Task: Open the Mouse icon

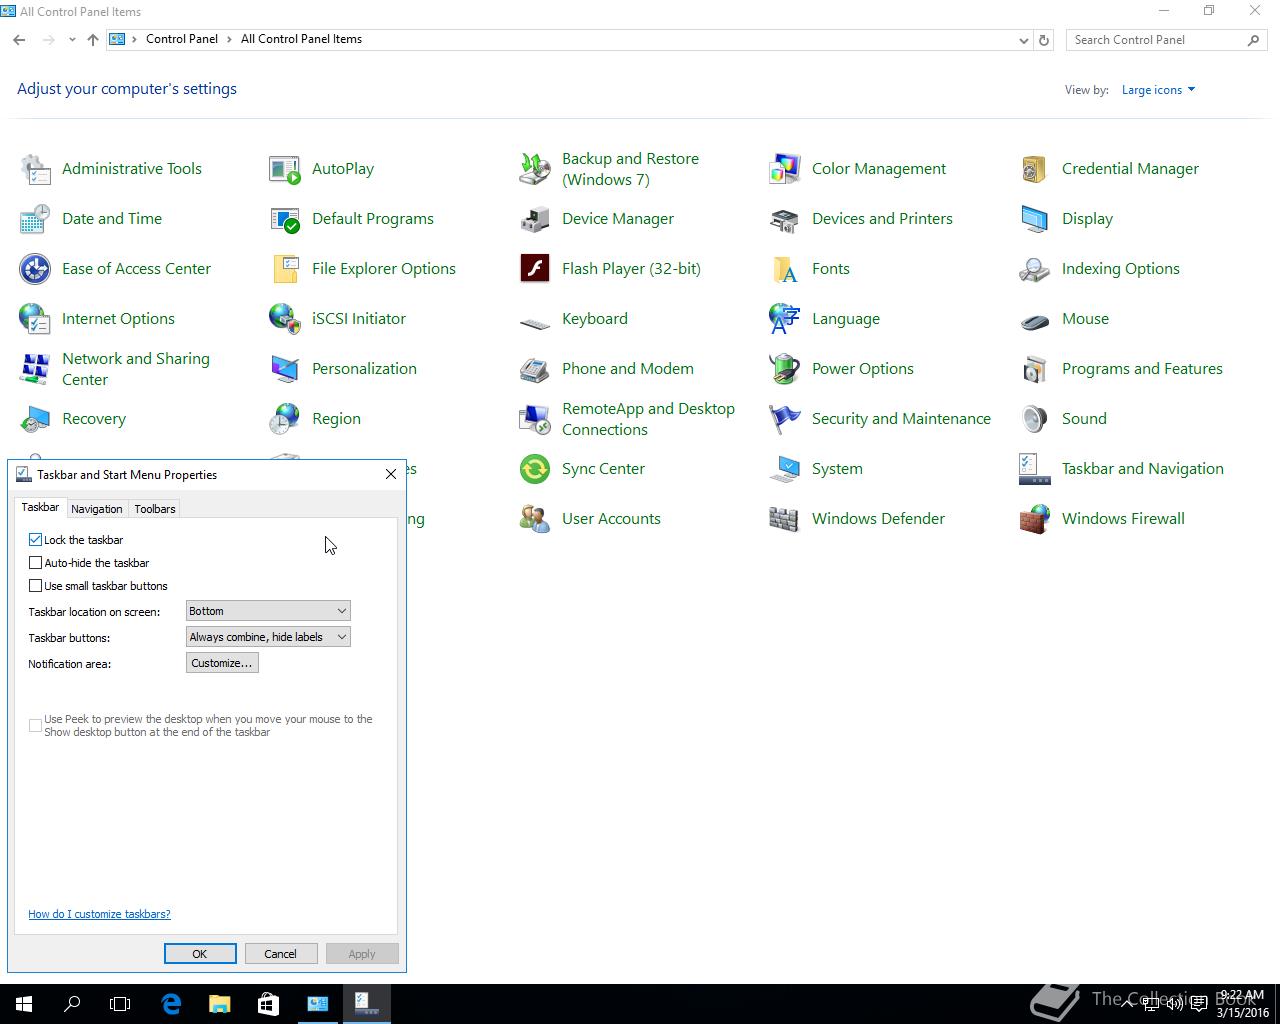Action: 1035,321
